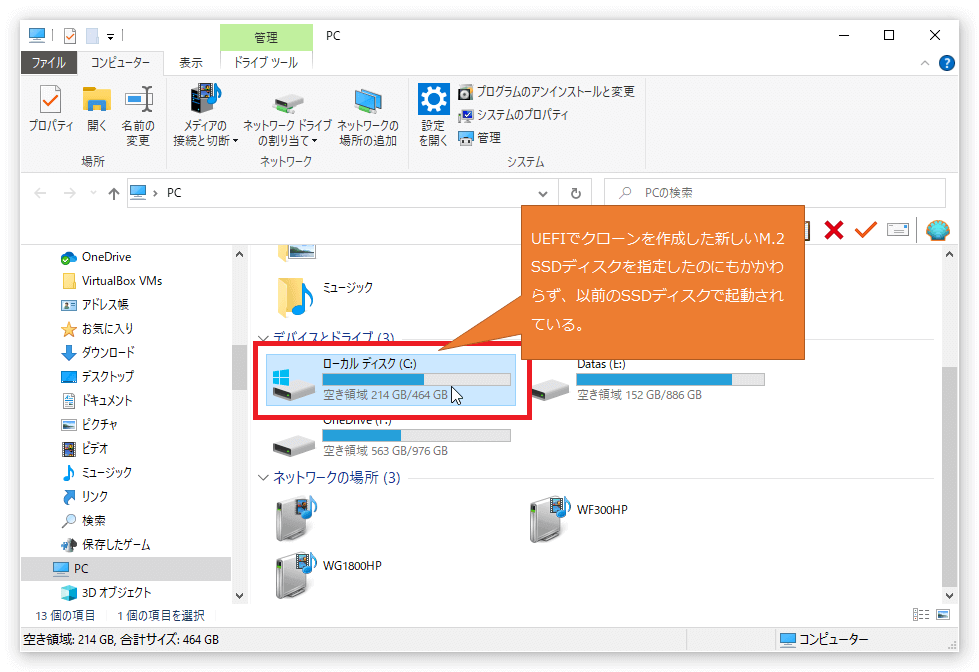979x672 pixels.
Task: Open the ファイル menu tab
Action: [48, 62]
